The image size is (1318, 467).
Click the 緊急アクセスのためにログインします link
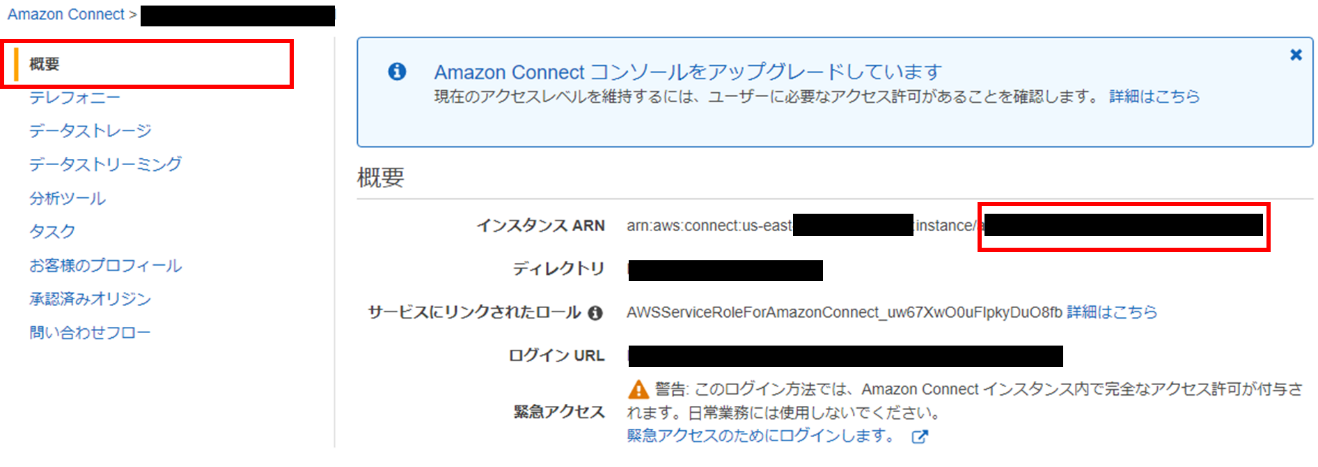[761, 436]
